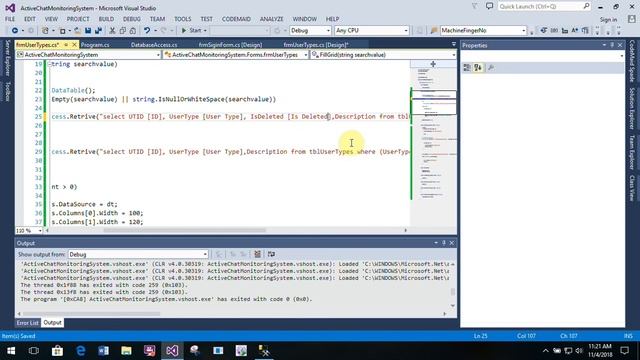This screenshot has width=640, height=360.
Task: Click the Property Pages wrench icon
Action: point(491,68)
